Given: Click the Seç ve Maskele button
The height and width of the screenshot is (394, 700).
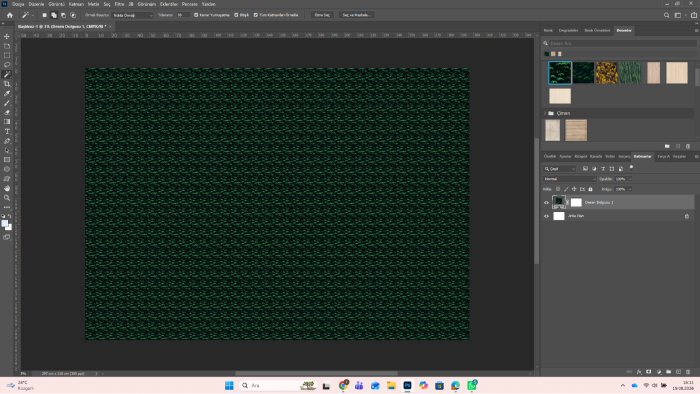Looking at the screenshot, I should 356,15.
